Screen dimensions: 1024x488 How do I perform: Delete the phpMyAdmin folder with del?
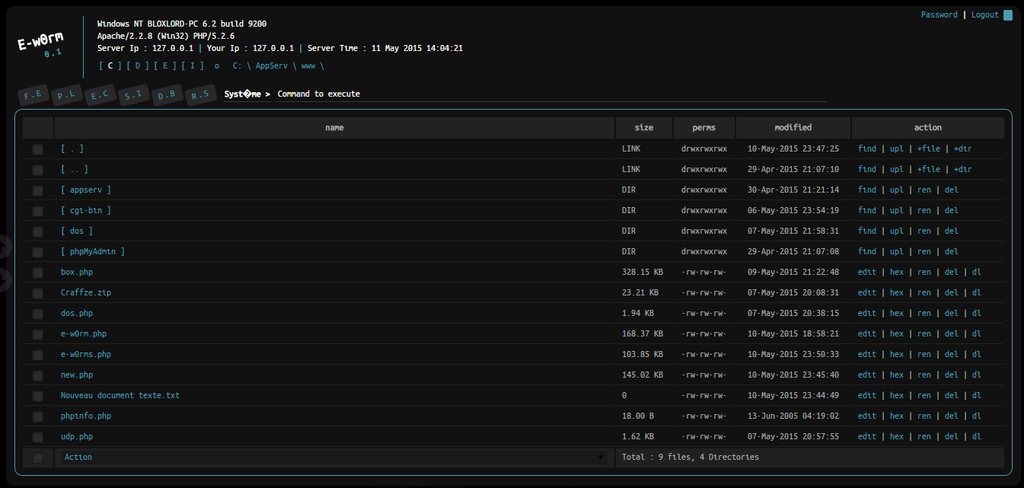click(952, 252)
